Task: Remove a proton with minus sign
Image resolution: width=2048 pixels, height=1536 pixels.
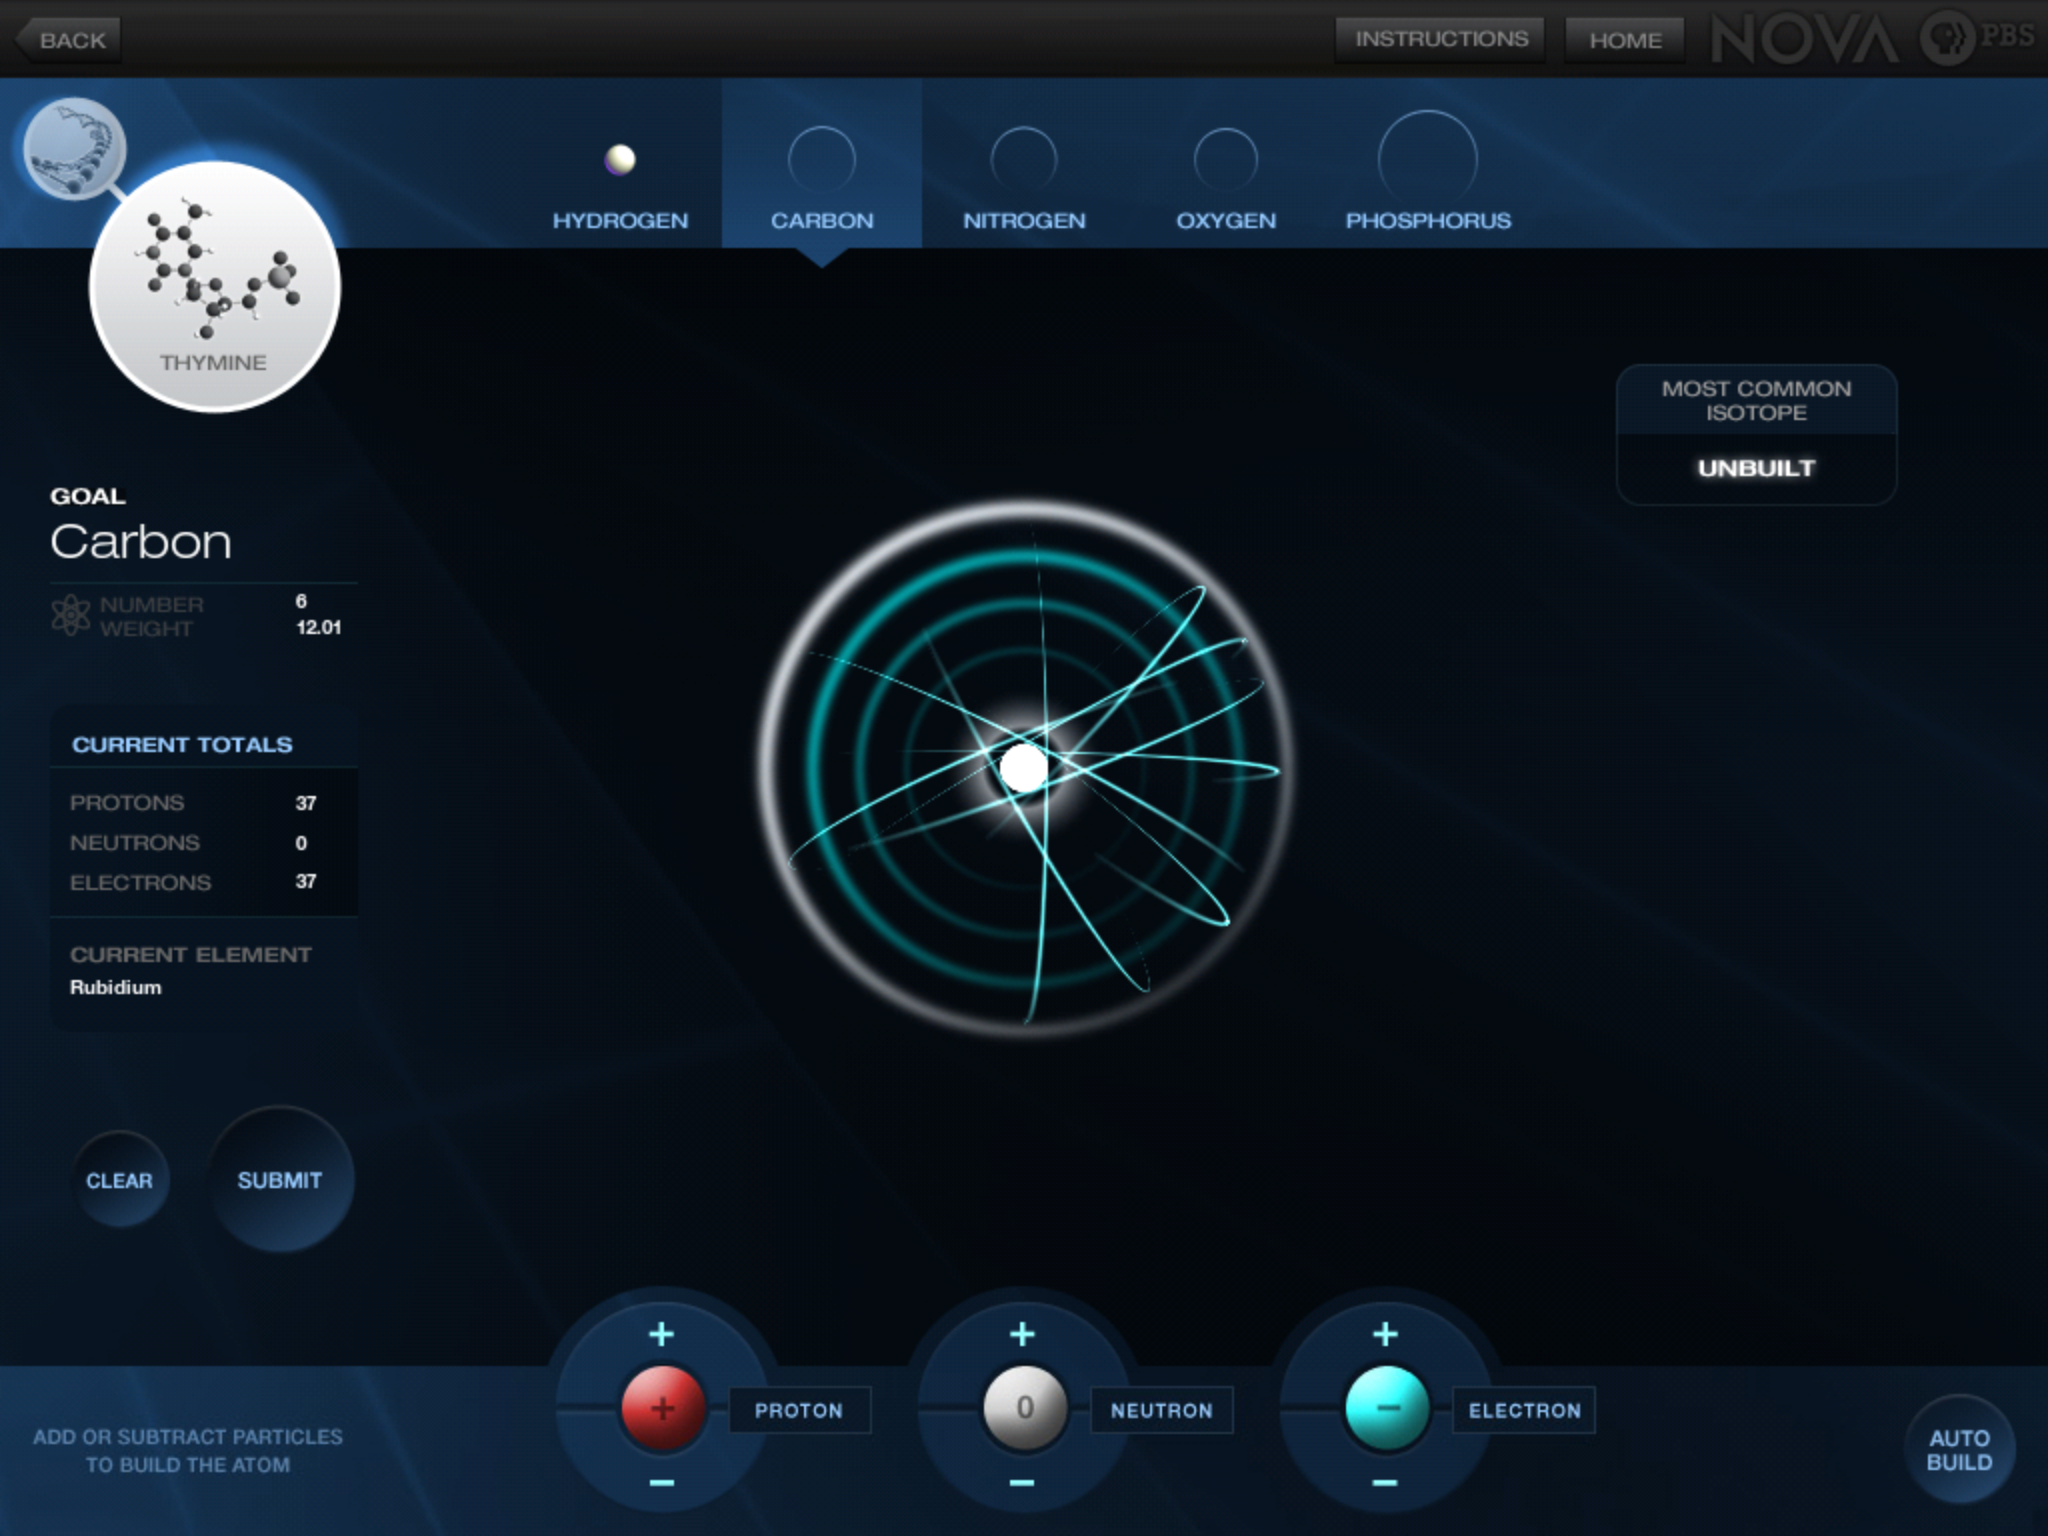Action: (661, 1482)
